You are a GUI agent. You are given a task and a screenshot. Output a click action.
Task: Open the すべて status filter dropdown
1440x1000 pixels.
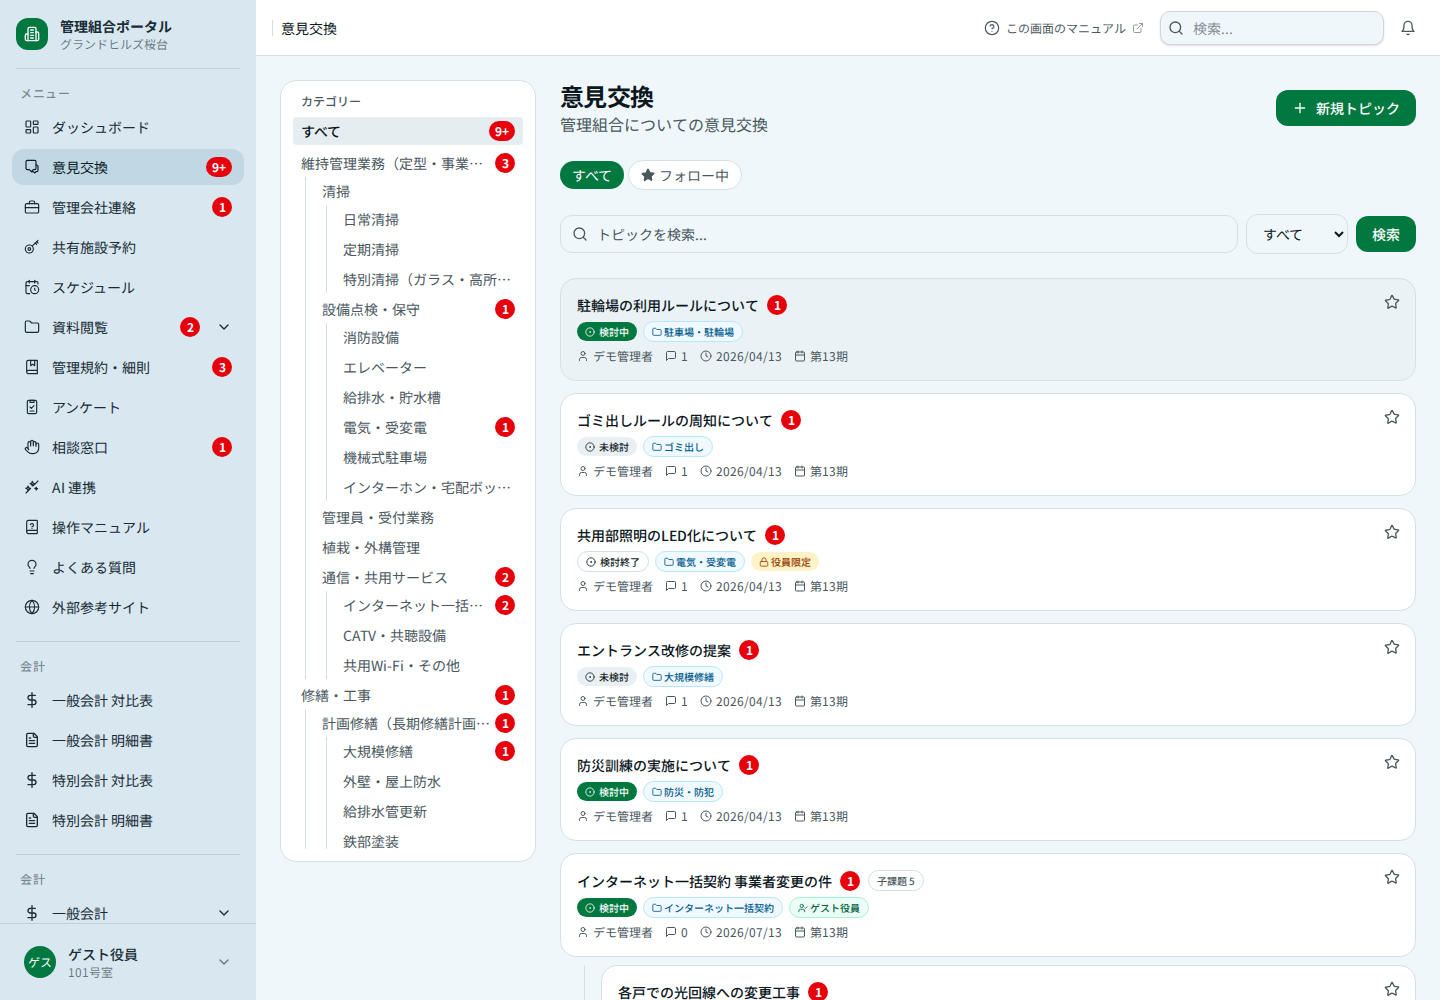tap(1297, 234)
